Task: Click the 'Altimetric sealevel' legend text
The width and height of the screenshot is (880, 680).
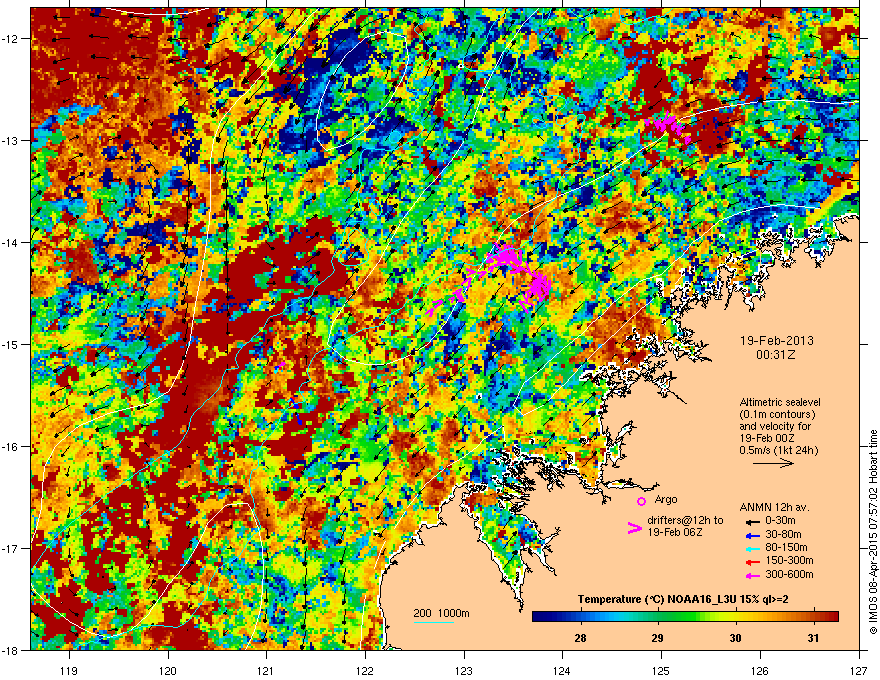Action: point(780,402)
